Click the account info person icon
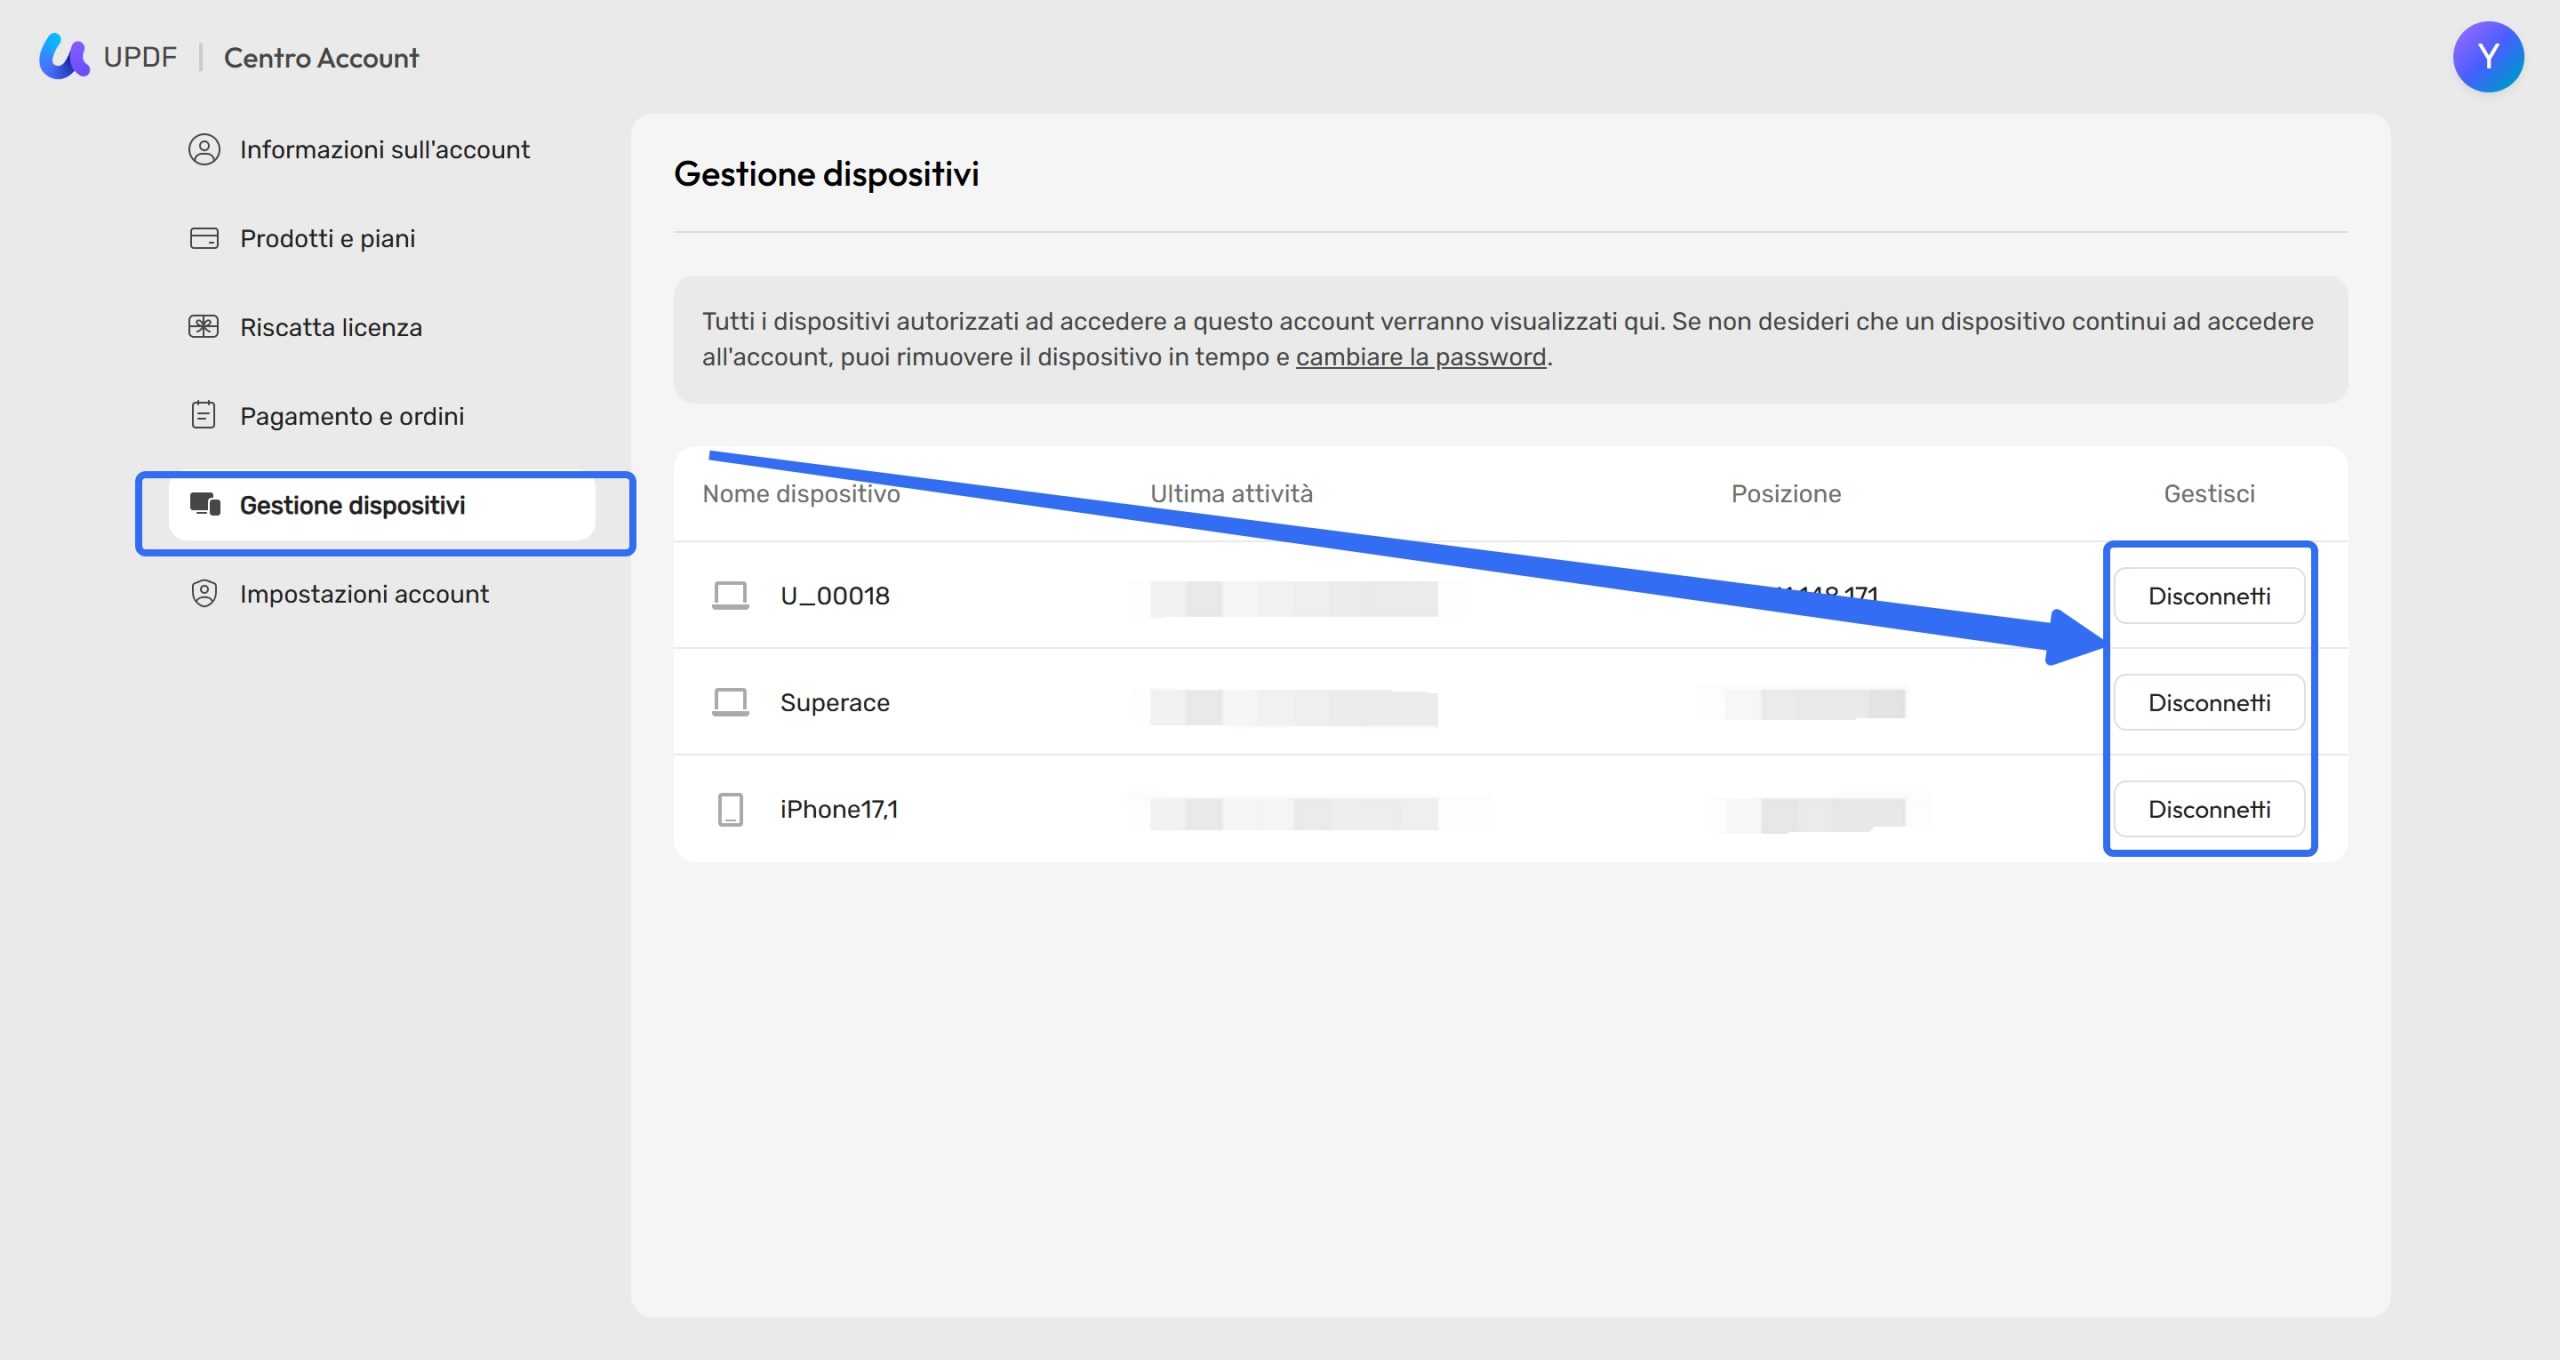2560x1360 pixels. pyautogui.click(x=204, y=149)
